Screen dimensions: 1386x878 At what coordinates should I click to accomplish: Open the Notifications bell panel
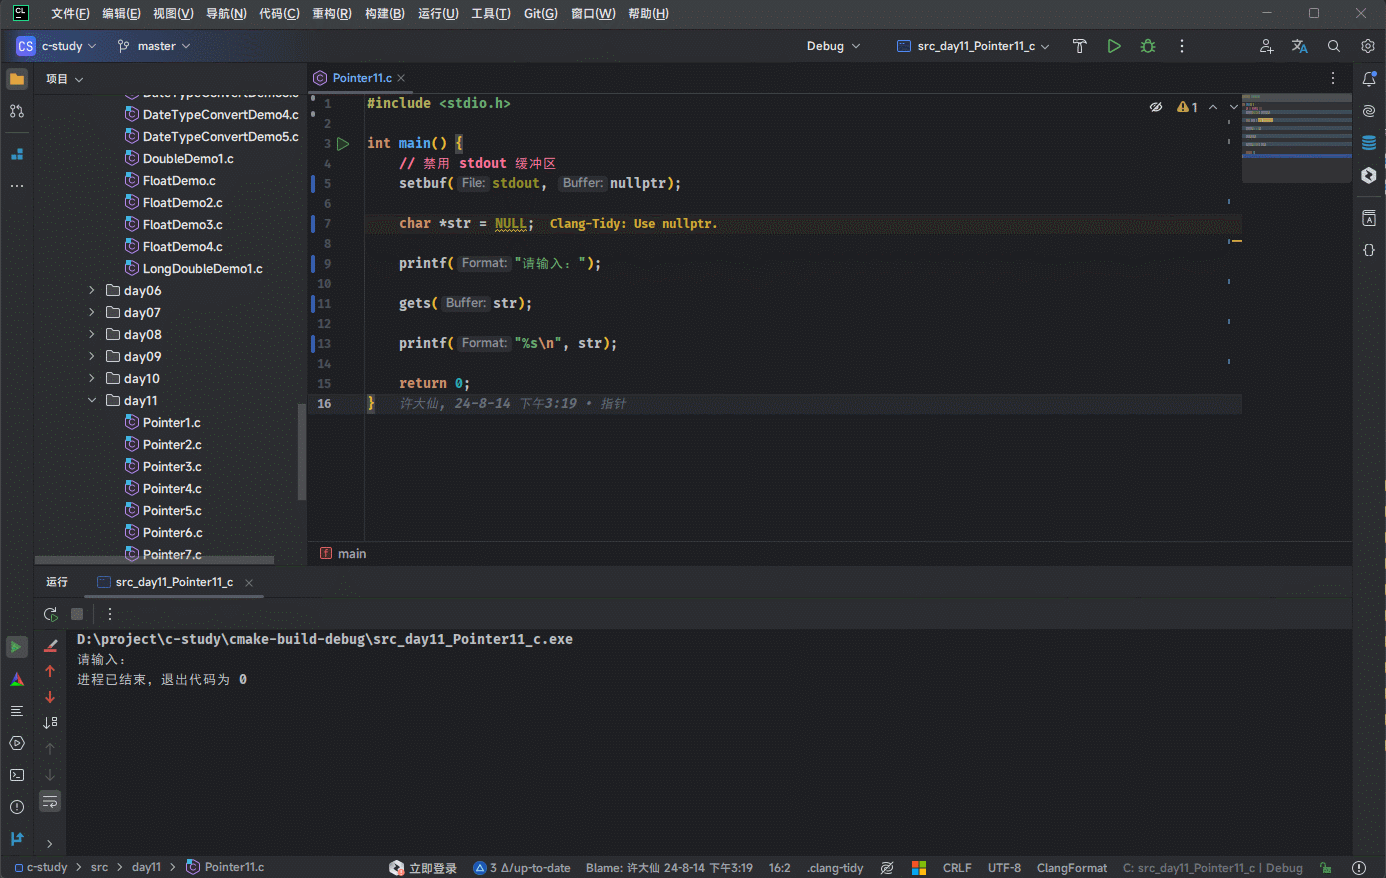[x=1368, y=79]
